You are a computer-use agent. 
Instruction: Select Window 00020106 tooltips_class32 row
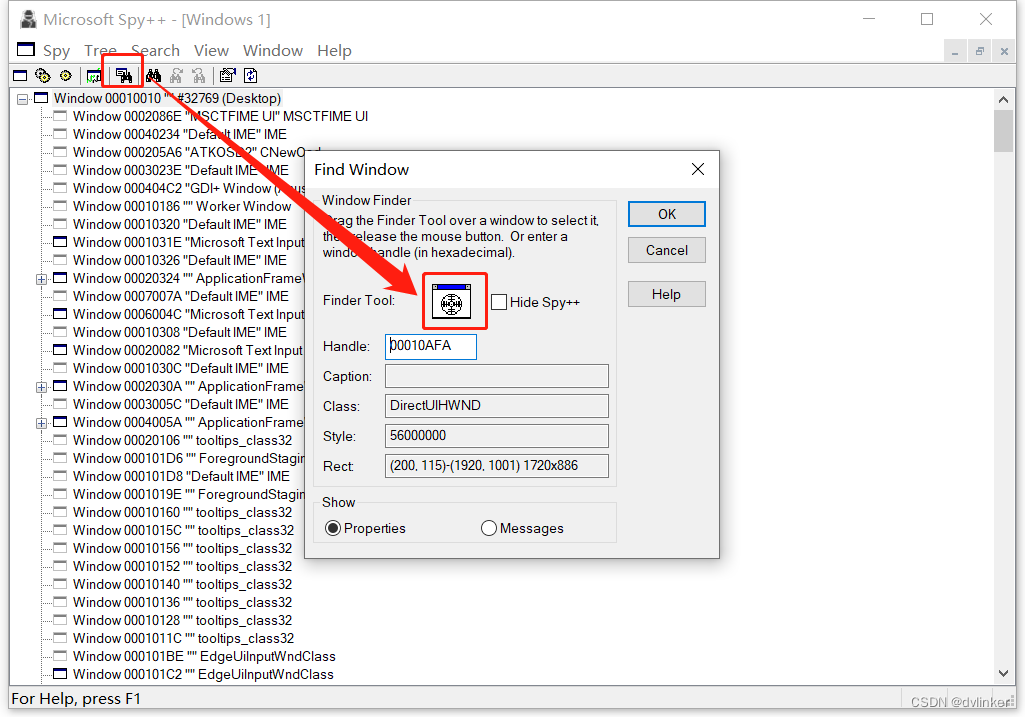(182, 440)
